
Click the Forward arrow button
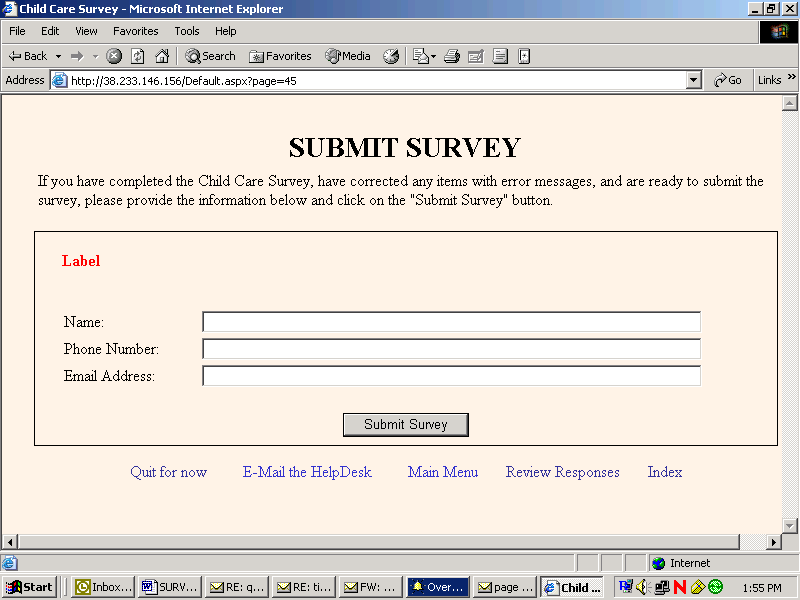pyautogui.click(x=77, y=56)
